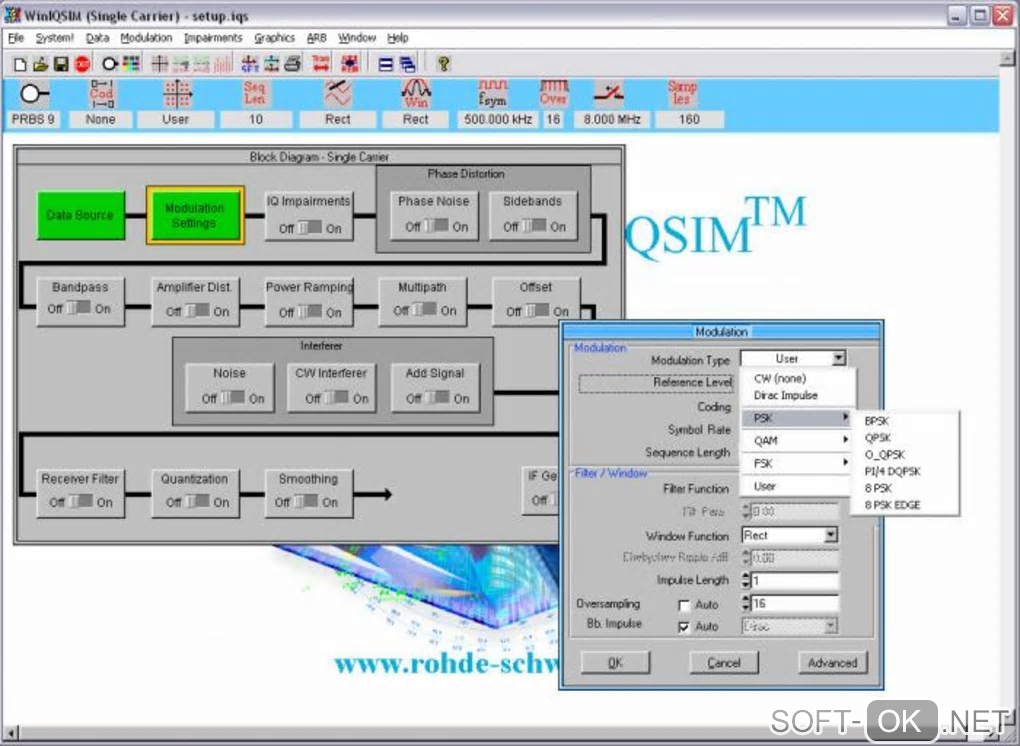The width and height of the screenshot is (1020, 746).
Task: Click the IQ grid toolbar icon next to the colored grid
Action: 159,64
